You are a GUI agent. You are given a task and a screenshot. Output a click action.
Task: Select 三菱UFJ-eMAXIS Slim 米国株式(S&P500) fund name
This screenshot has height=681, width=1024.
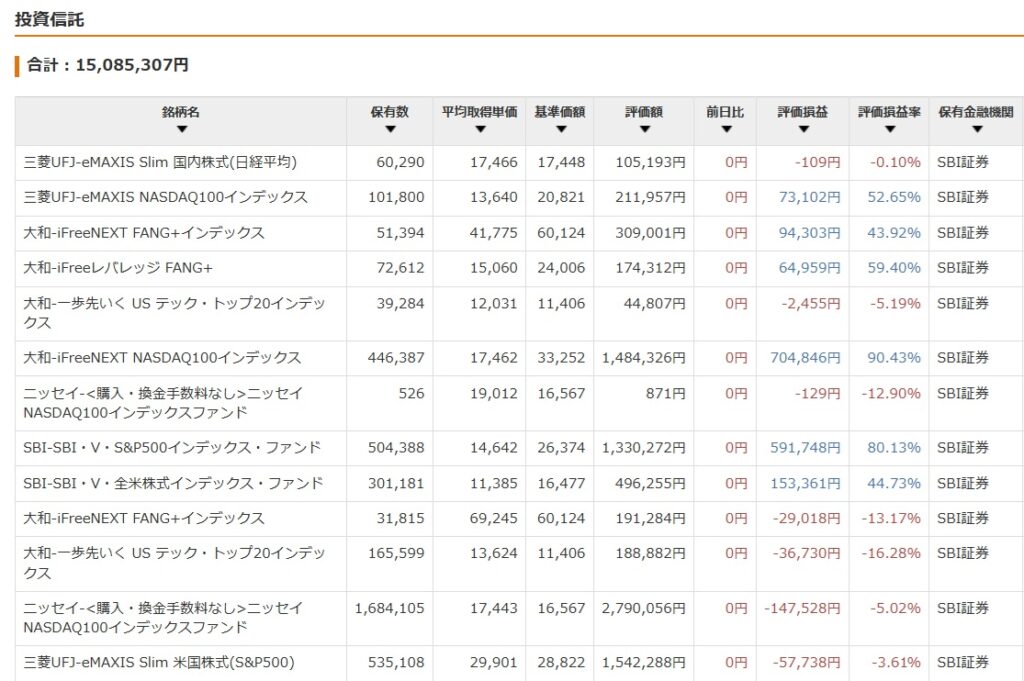click(x=159, y=662)
